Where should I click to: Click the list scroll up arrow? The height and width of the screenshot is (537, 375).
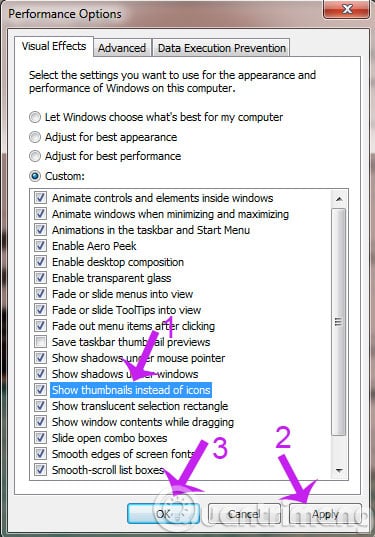[339, 199]
